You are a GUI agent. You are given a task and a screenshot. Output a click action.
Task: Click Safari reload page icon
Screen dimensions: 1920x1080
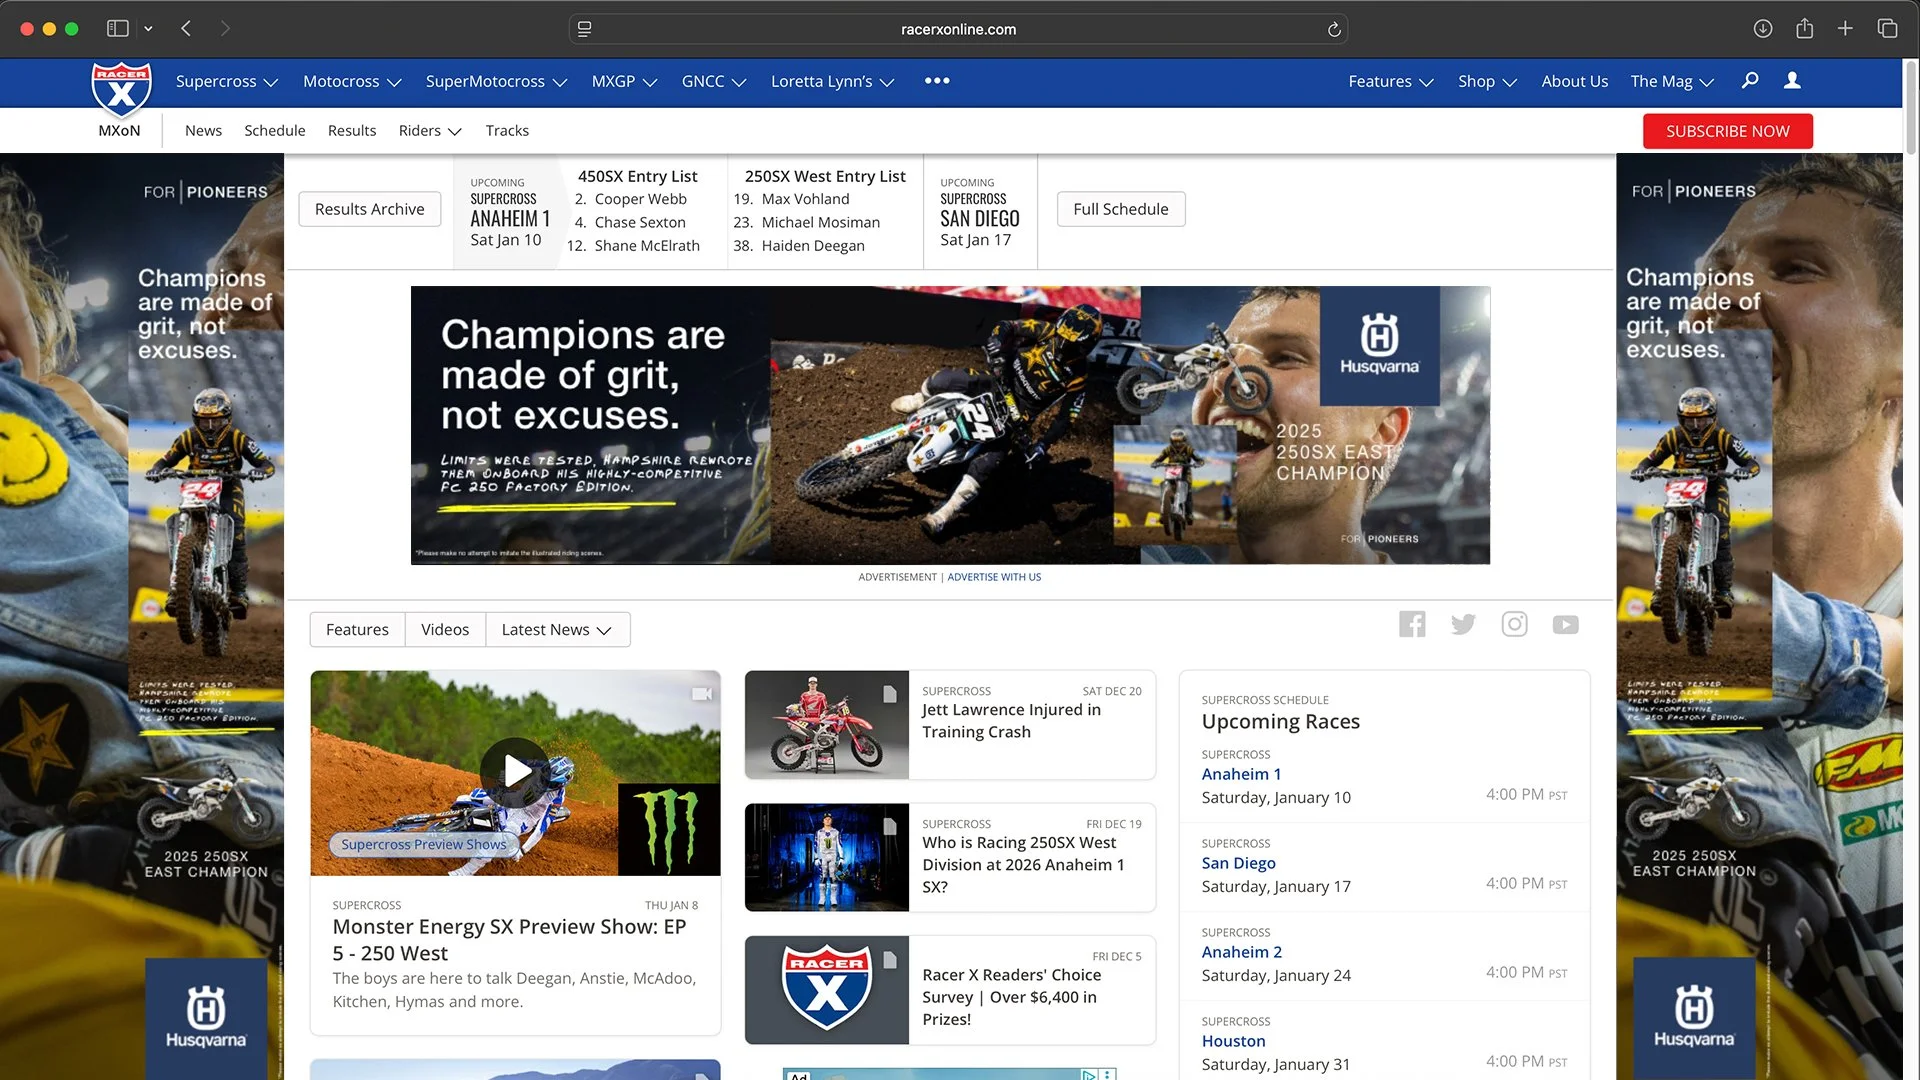tap(1334, 29)
